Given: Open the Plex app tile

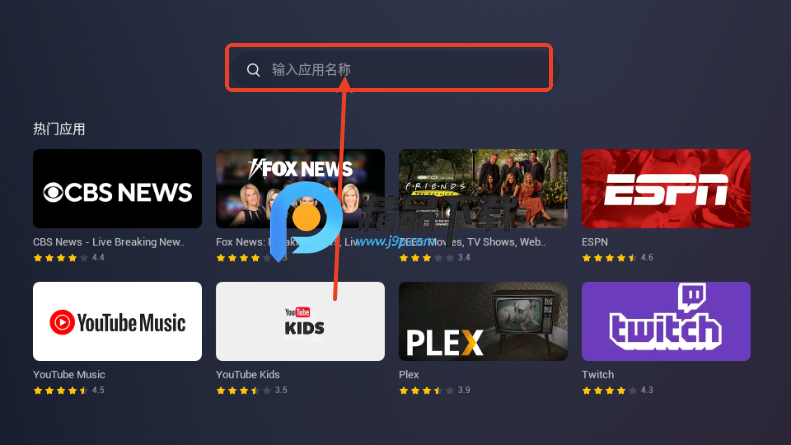Looking at the screenshot, I should tap(483, 321).
